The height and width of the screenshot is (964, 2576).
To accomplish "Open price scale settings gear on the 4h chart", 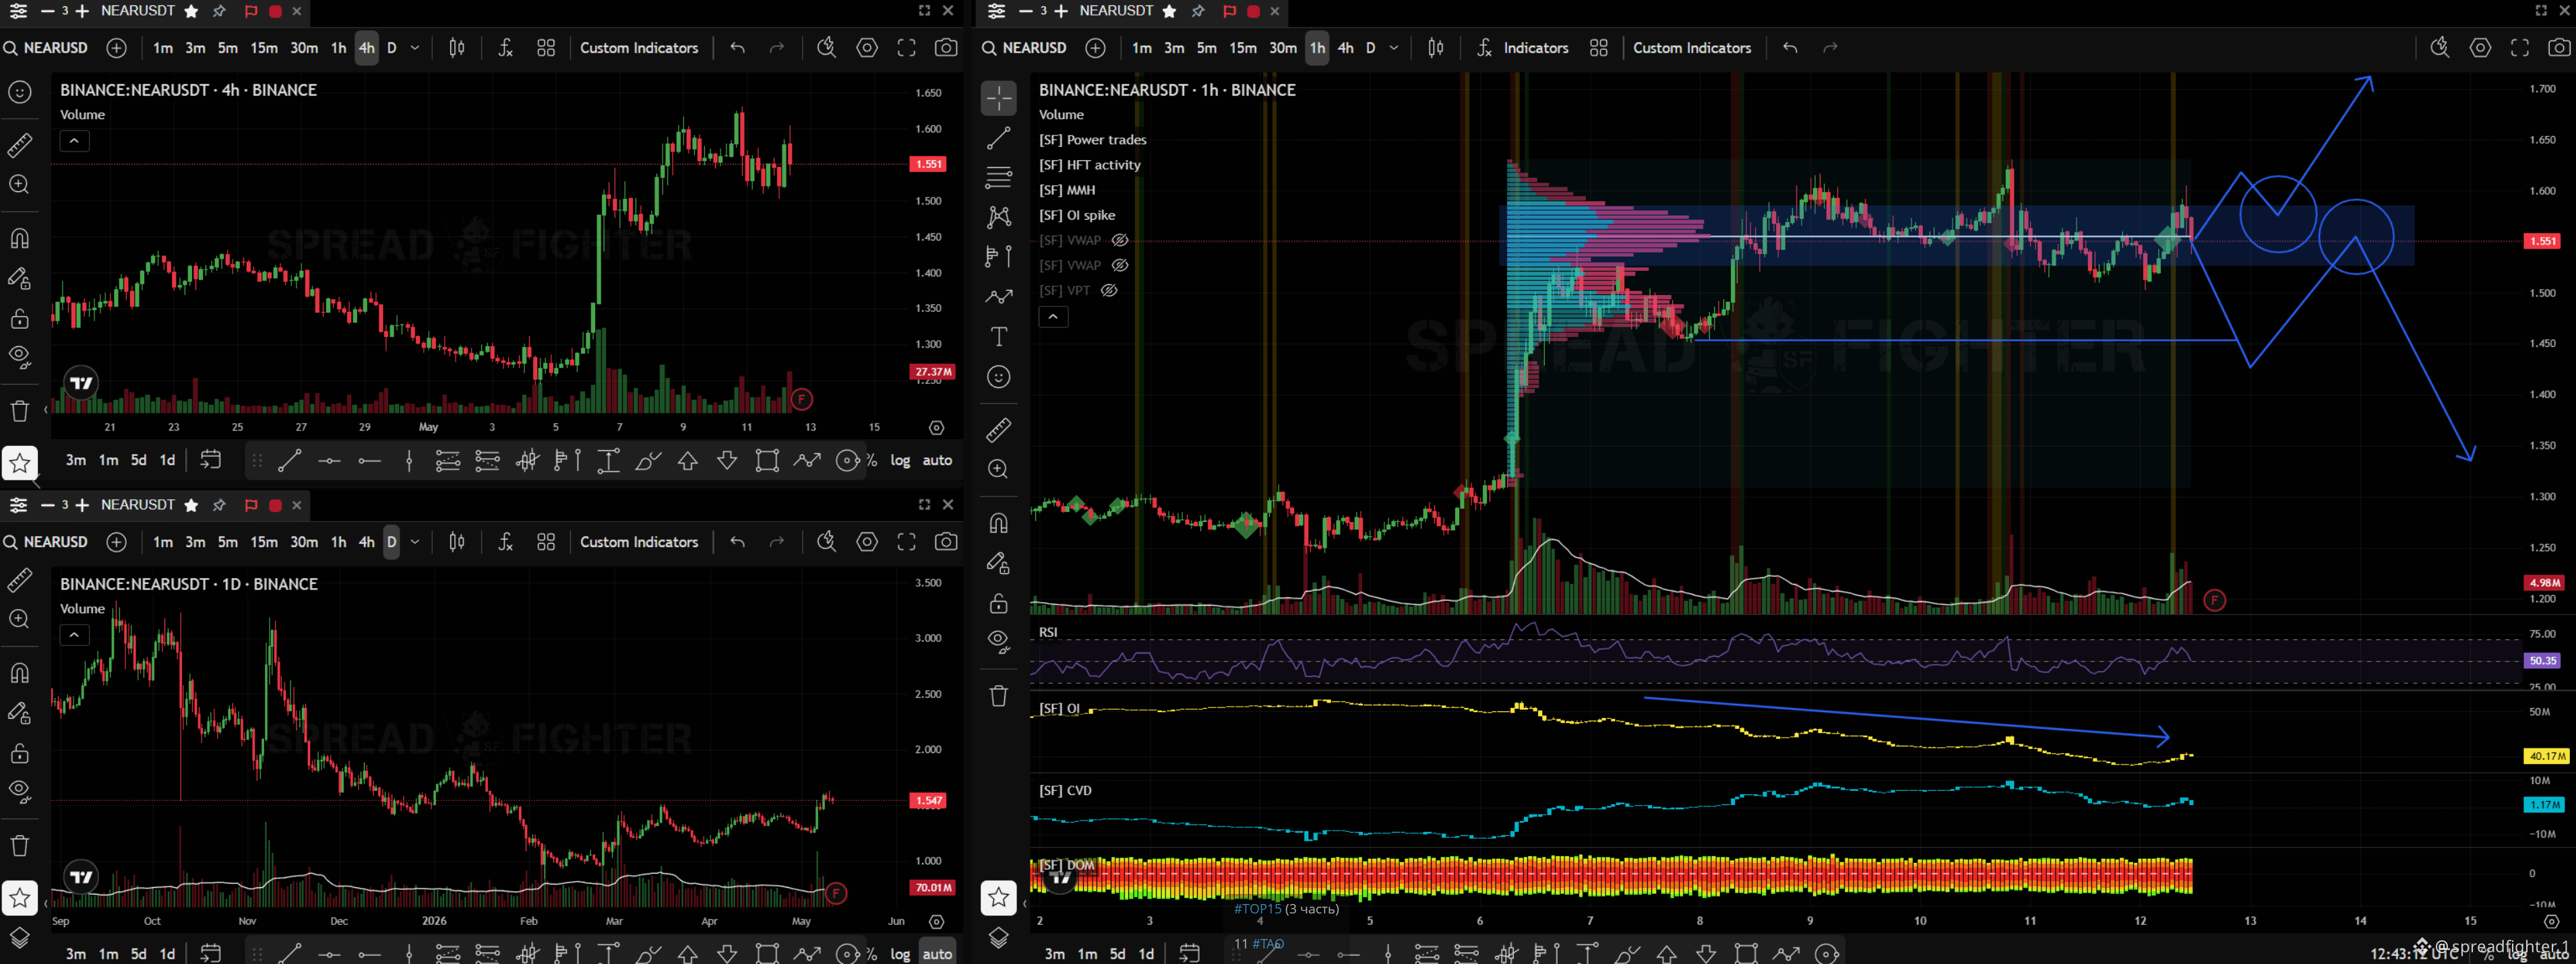I will 936,428.
